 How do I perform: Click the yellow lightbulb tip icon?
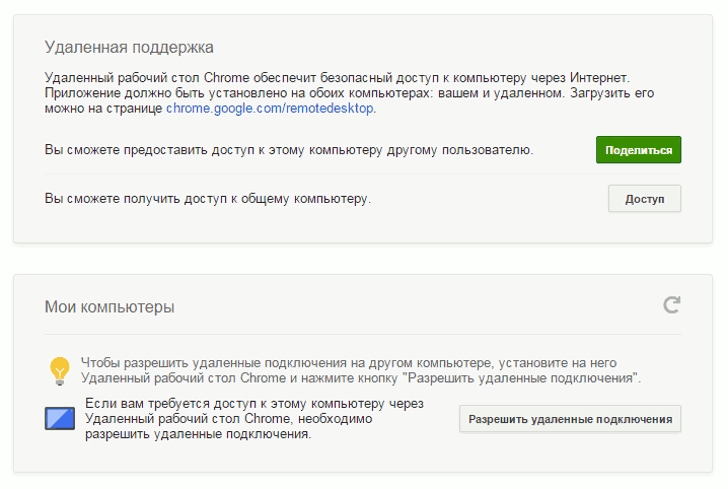pos(59,370)
